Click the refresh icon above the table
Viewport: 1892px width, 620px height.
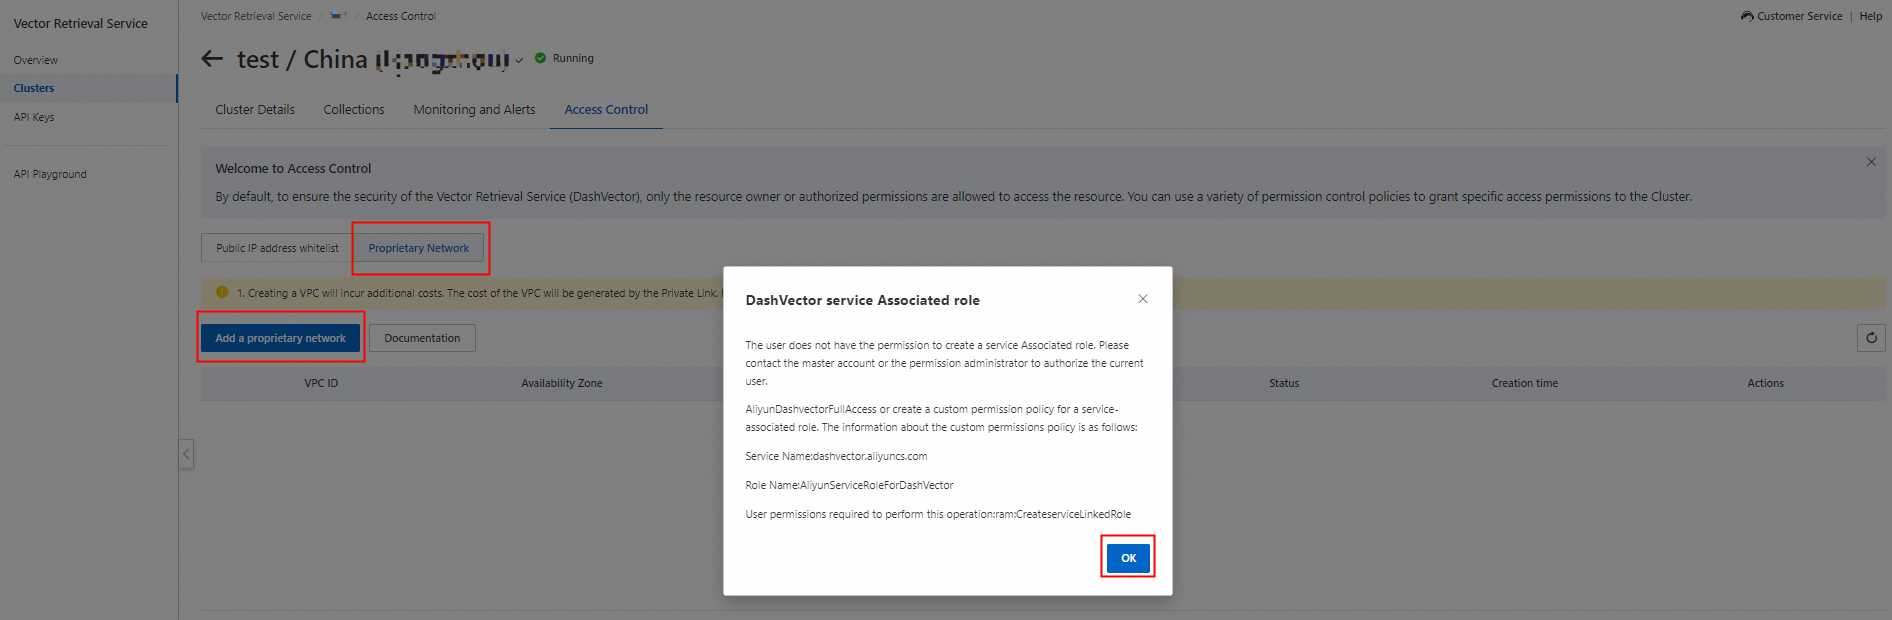pyautogui.click(x=1871, y=338)
